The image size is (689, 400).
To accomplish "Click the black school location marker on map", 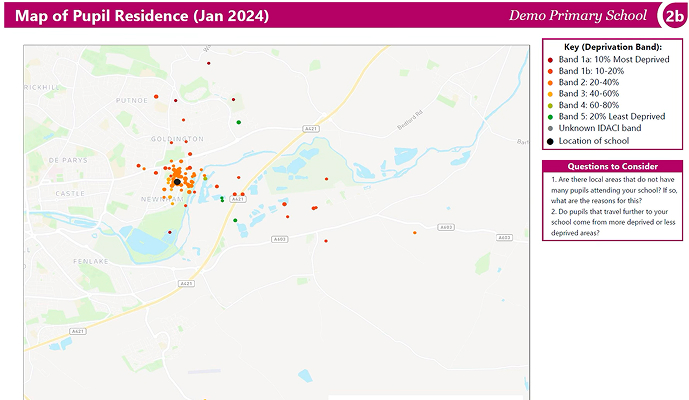I will point(177,182).
